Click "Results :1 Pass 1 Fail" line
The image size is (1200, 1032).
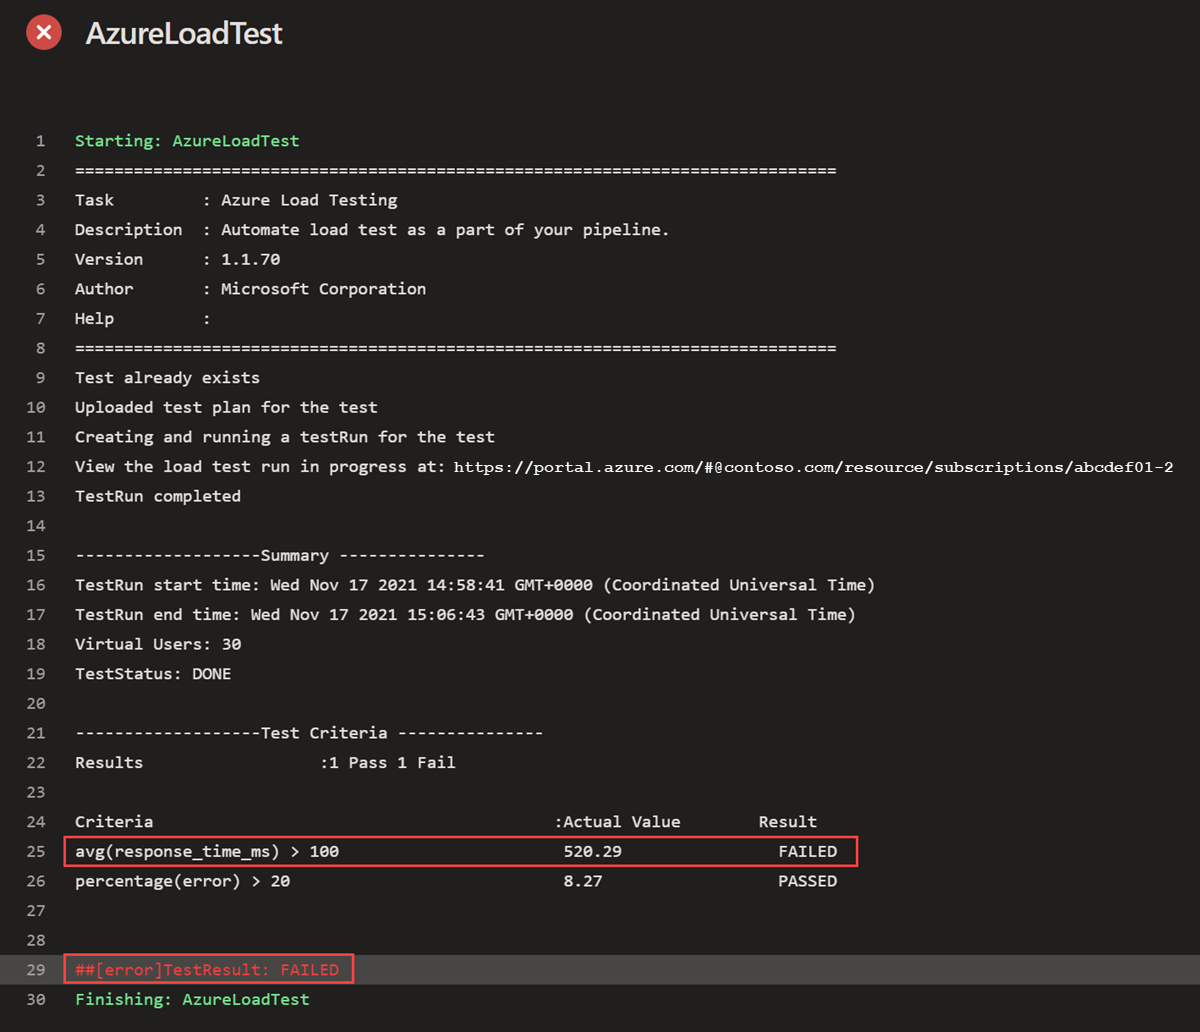265,763
